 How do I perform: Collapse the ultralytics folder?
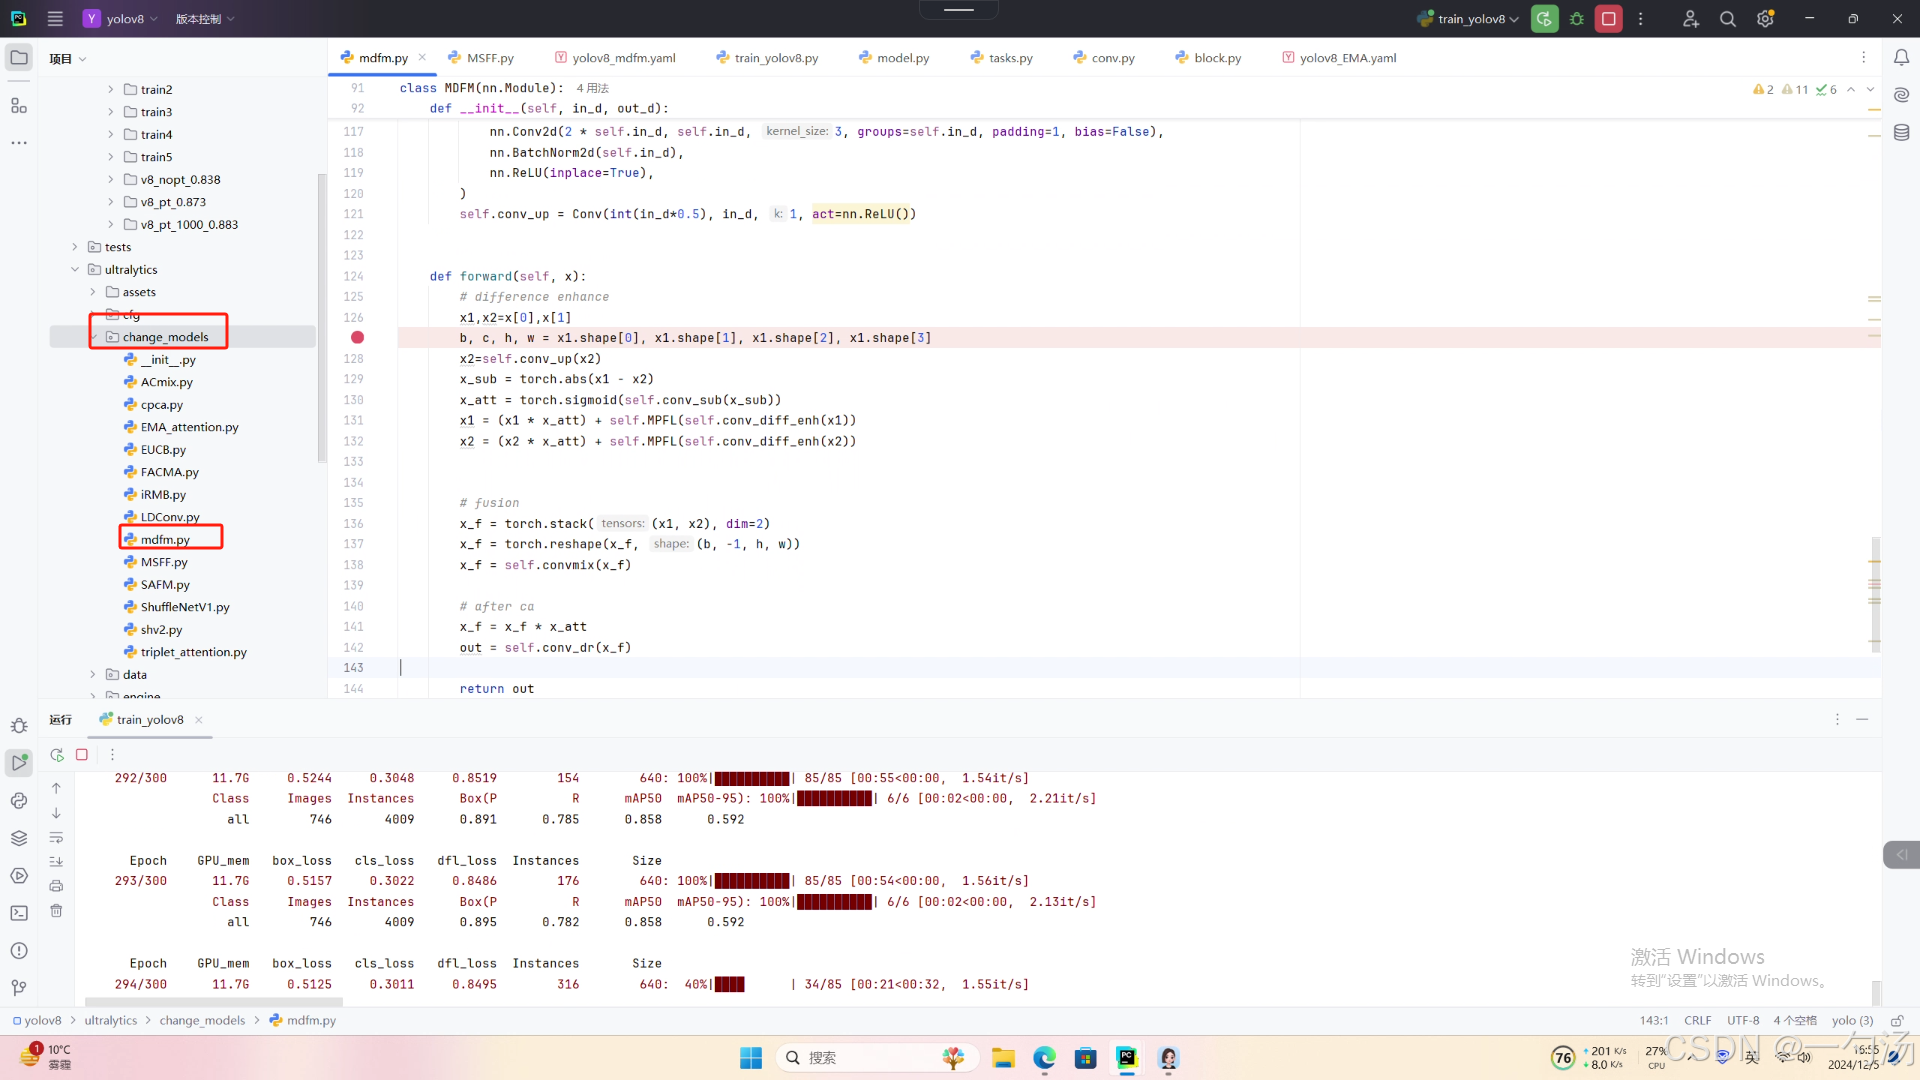click(75, 270)
